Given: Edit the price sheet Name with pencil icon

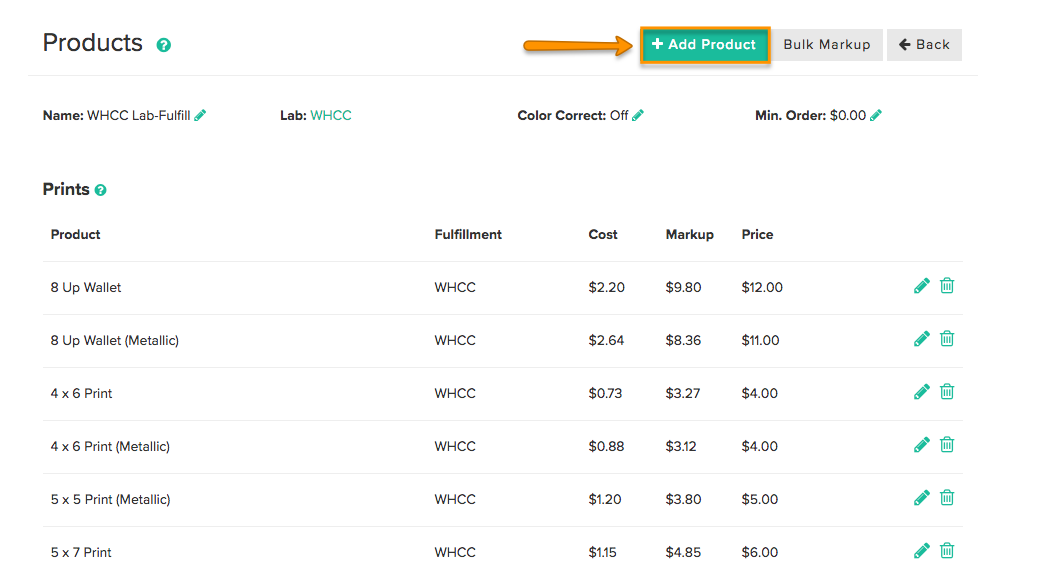Looking at the screenshot, I should click(x=200, y=116).
